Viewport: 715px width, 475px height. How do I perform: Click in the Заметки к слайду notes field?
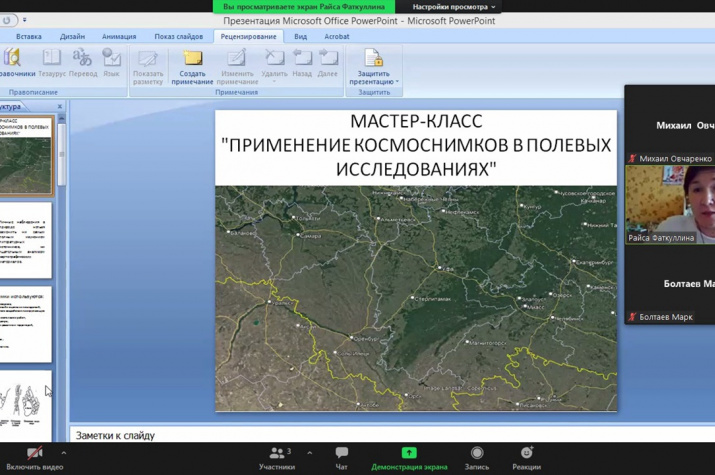point(392,435)
